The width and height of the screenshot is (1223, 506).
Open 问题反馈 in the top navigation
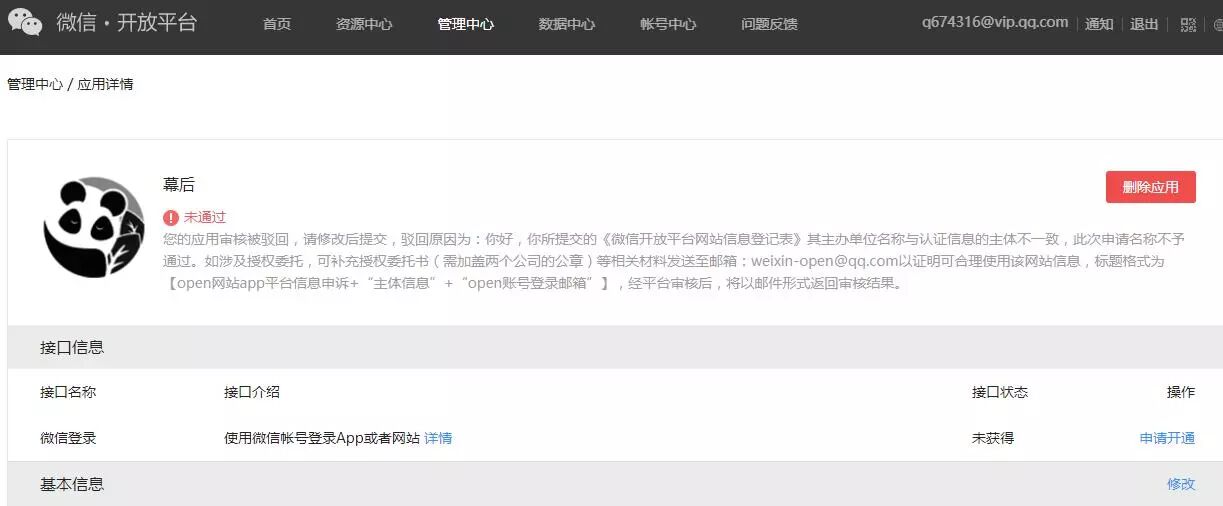[769, 24]
